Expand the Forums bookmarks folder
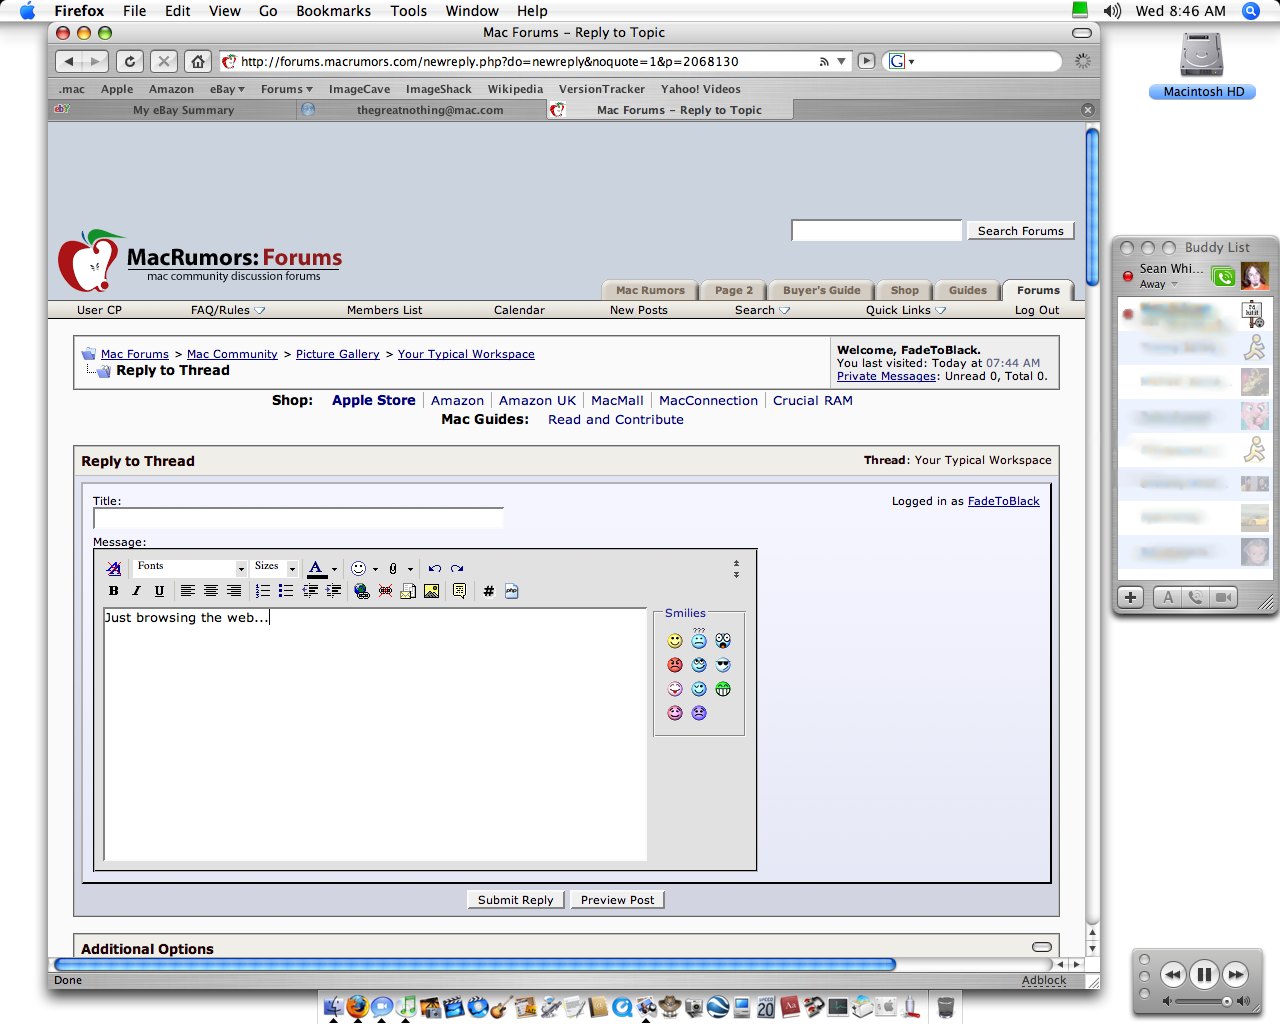The height and width of the screenshot is (1024, 1280). click(287, 89)
